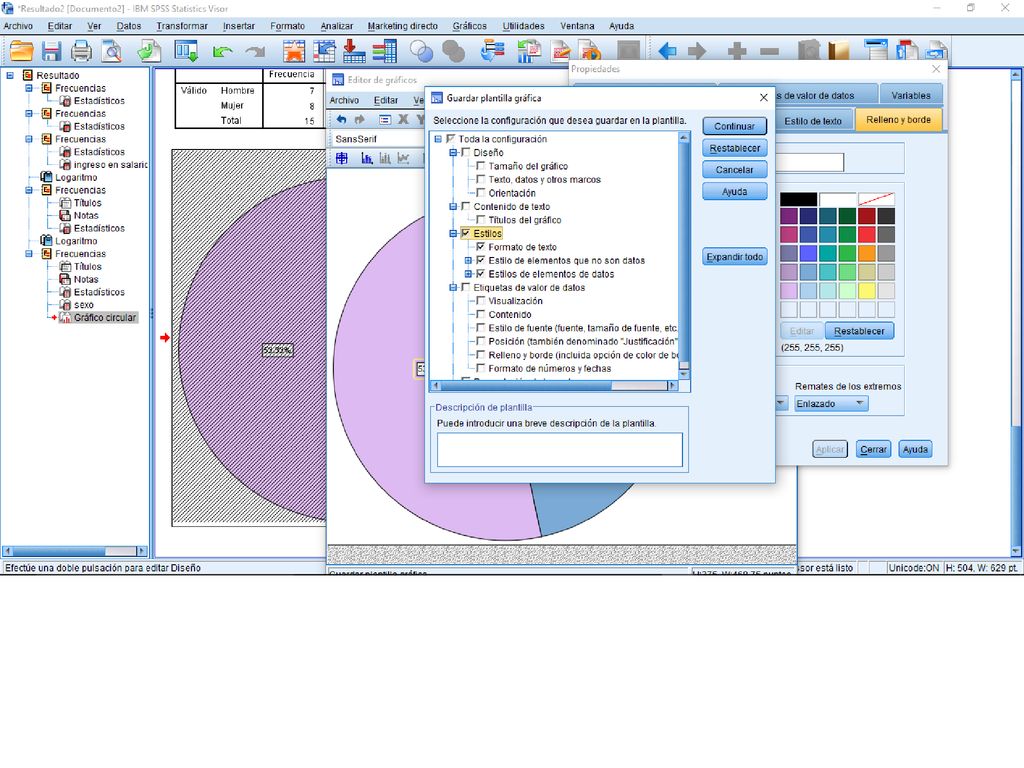1024x768 pixels.
Task: Click the Go to data icon with orange star
Action: coord(293,51)
